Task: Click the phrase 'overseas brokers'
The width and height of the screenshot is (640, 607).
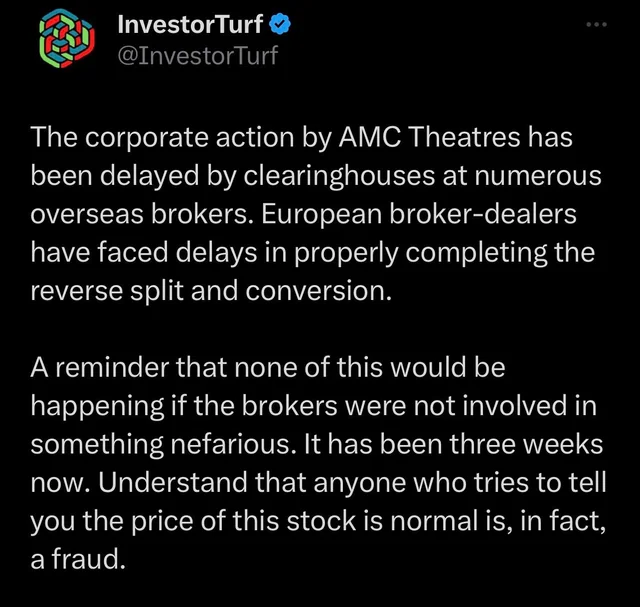Action: pyautogui.click(x=142, y=214)
